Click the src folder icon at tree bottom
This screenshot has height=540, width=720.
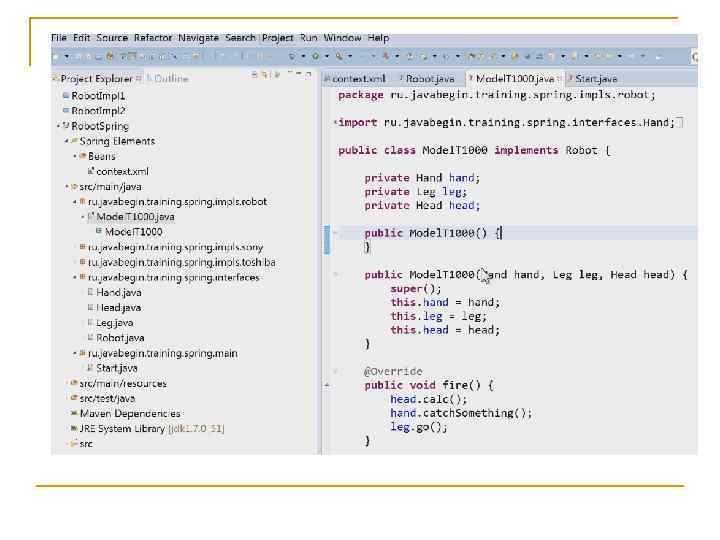tap(73, 444)
